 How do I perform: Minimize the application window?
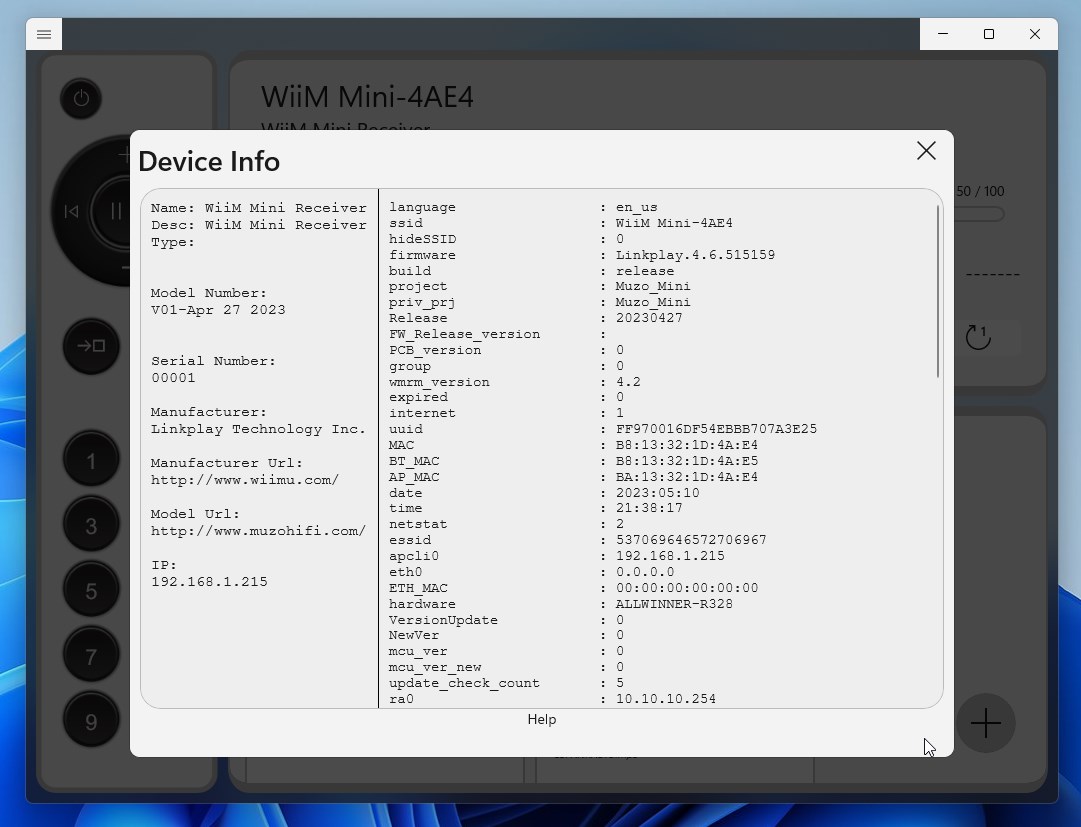(943, 34)
